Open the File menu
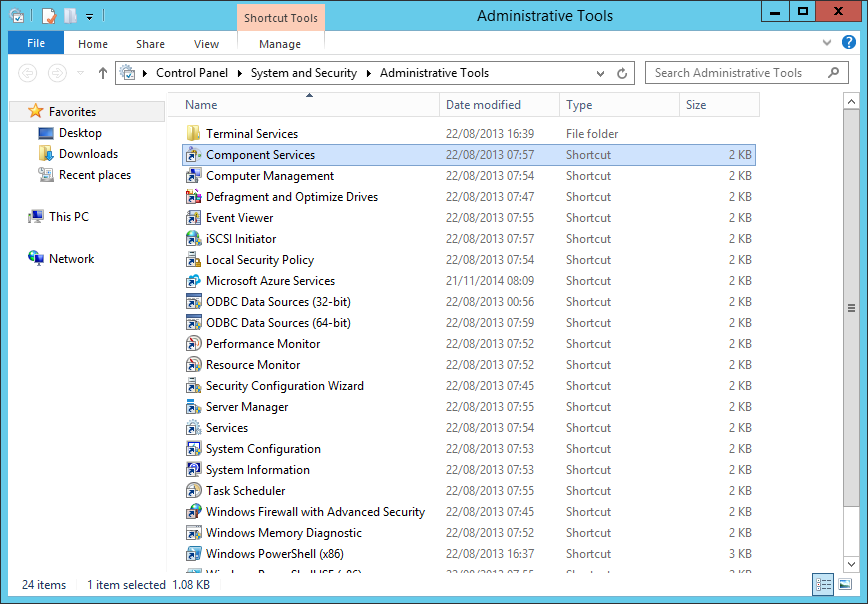 [36, 43]
